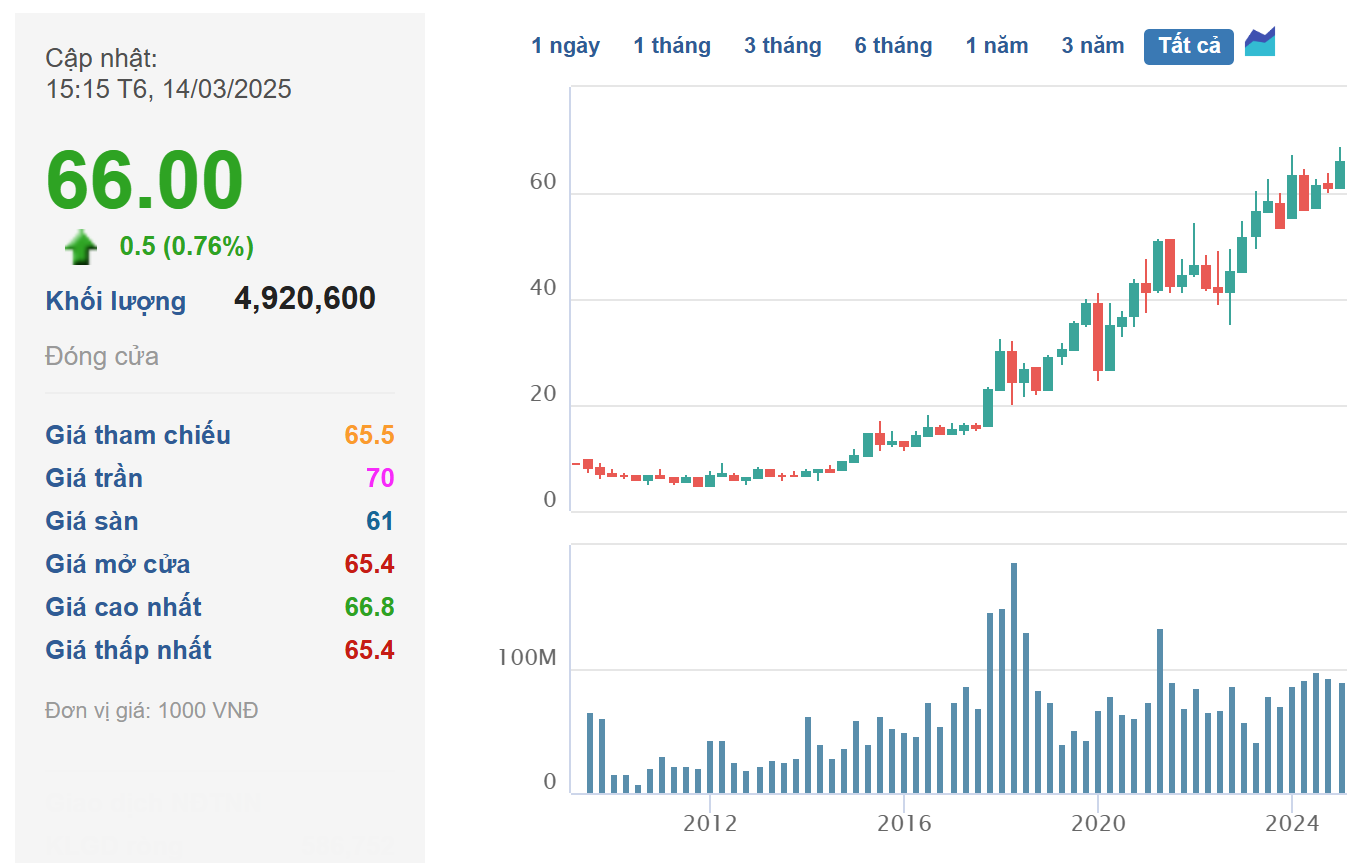Screen dimensions: 1365x863
Task: Click the current price 66.00
Action: point(145,180)
